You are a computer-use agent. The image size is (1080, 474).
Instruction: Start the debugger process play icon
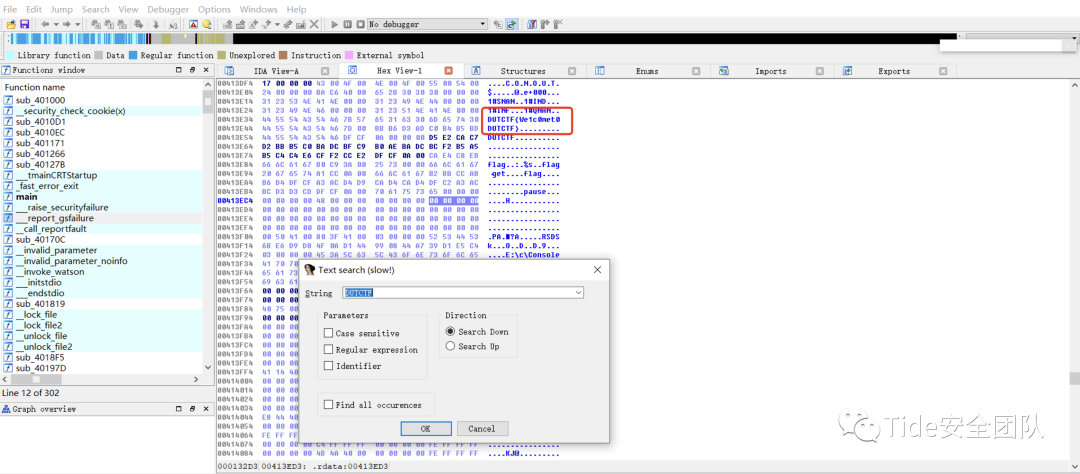coord(335,23)
